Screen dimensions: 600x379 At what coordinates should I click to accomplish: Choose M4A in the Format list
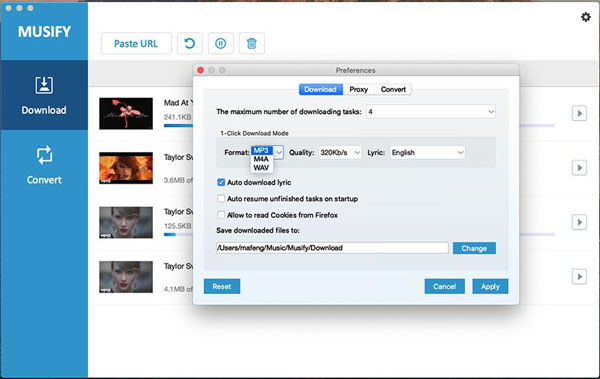tap(261, 159)
